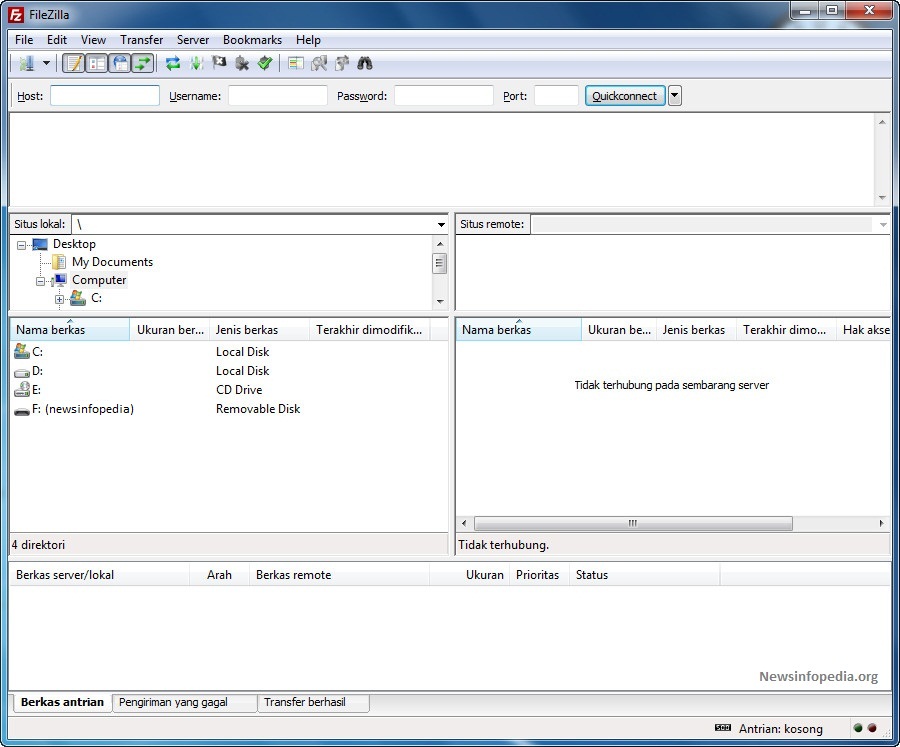The width and height of the screenshot is (900, 747).
Task: Click the local tree scrollbar down arrow
Action: click(440, 301)
